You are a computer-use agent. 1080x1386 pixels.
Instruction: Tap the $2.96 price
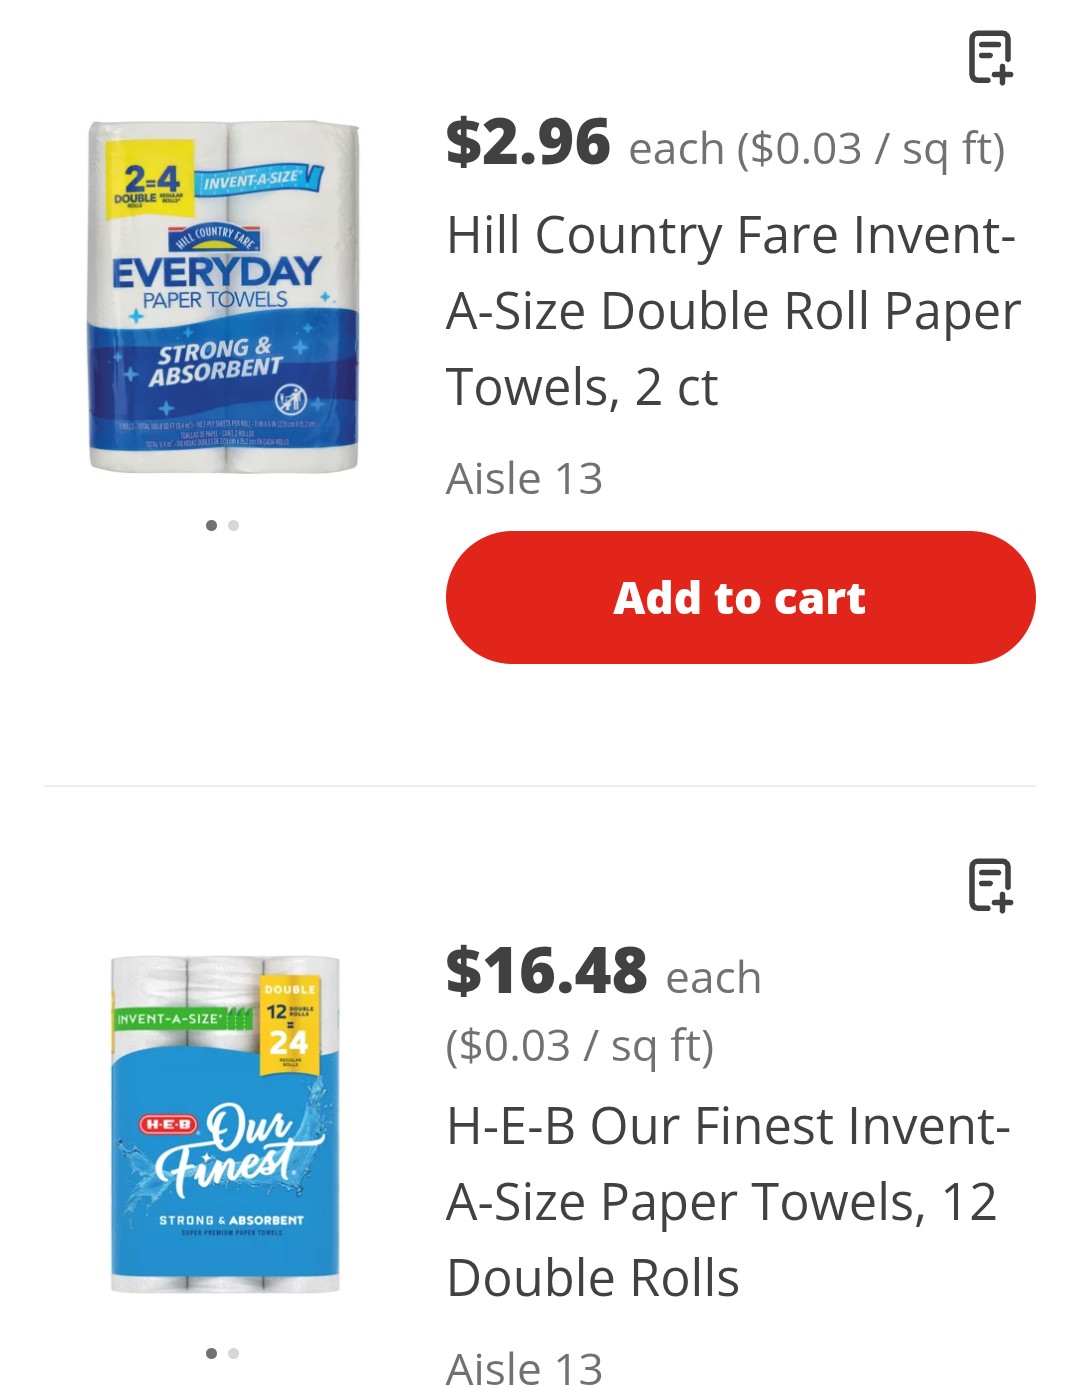coord(528,142)
